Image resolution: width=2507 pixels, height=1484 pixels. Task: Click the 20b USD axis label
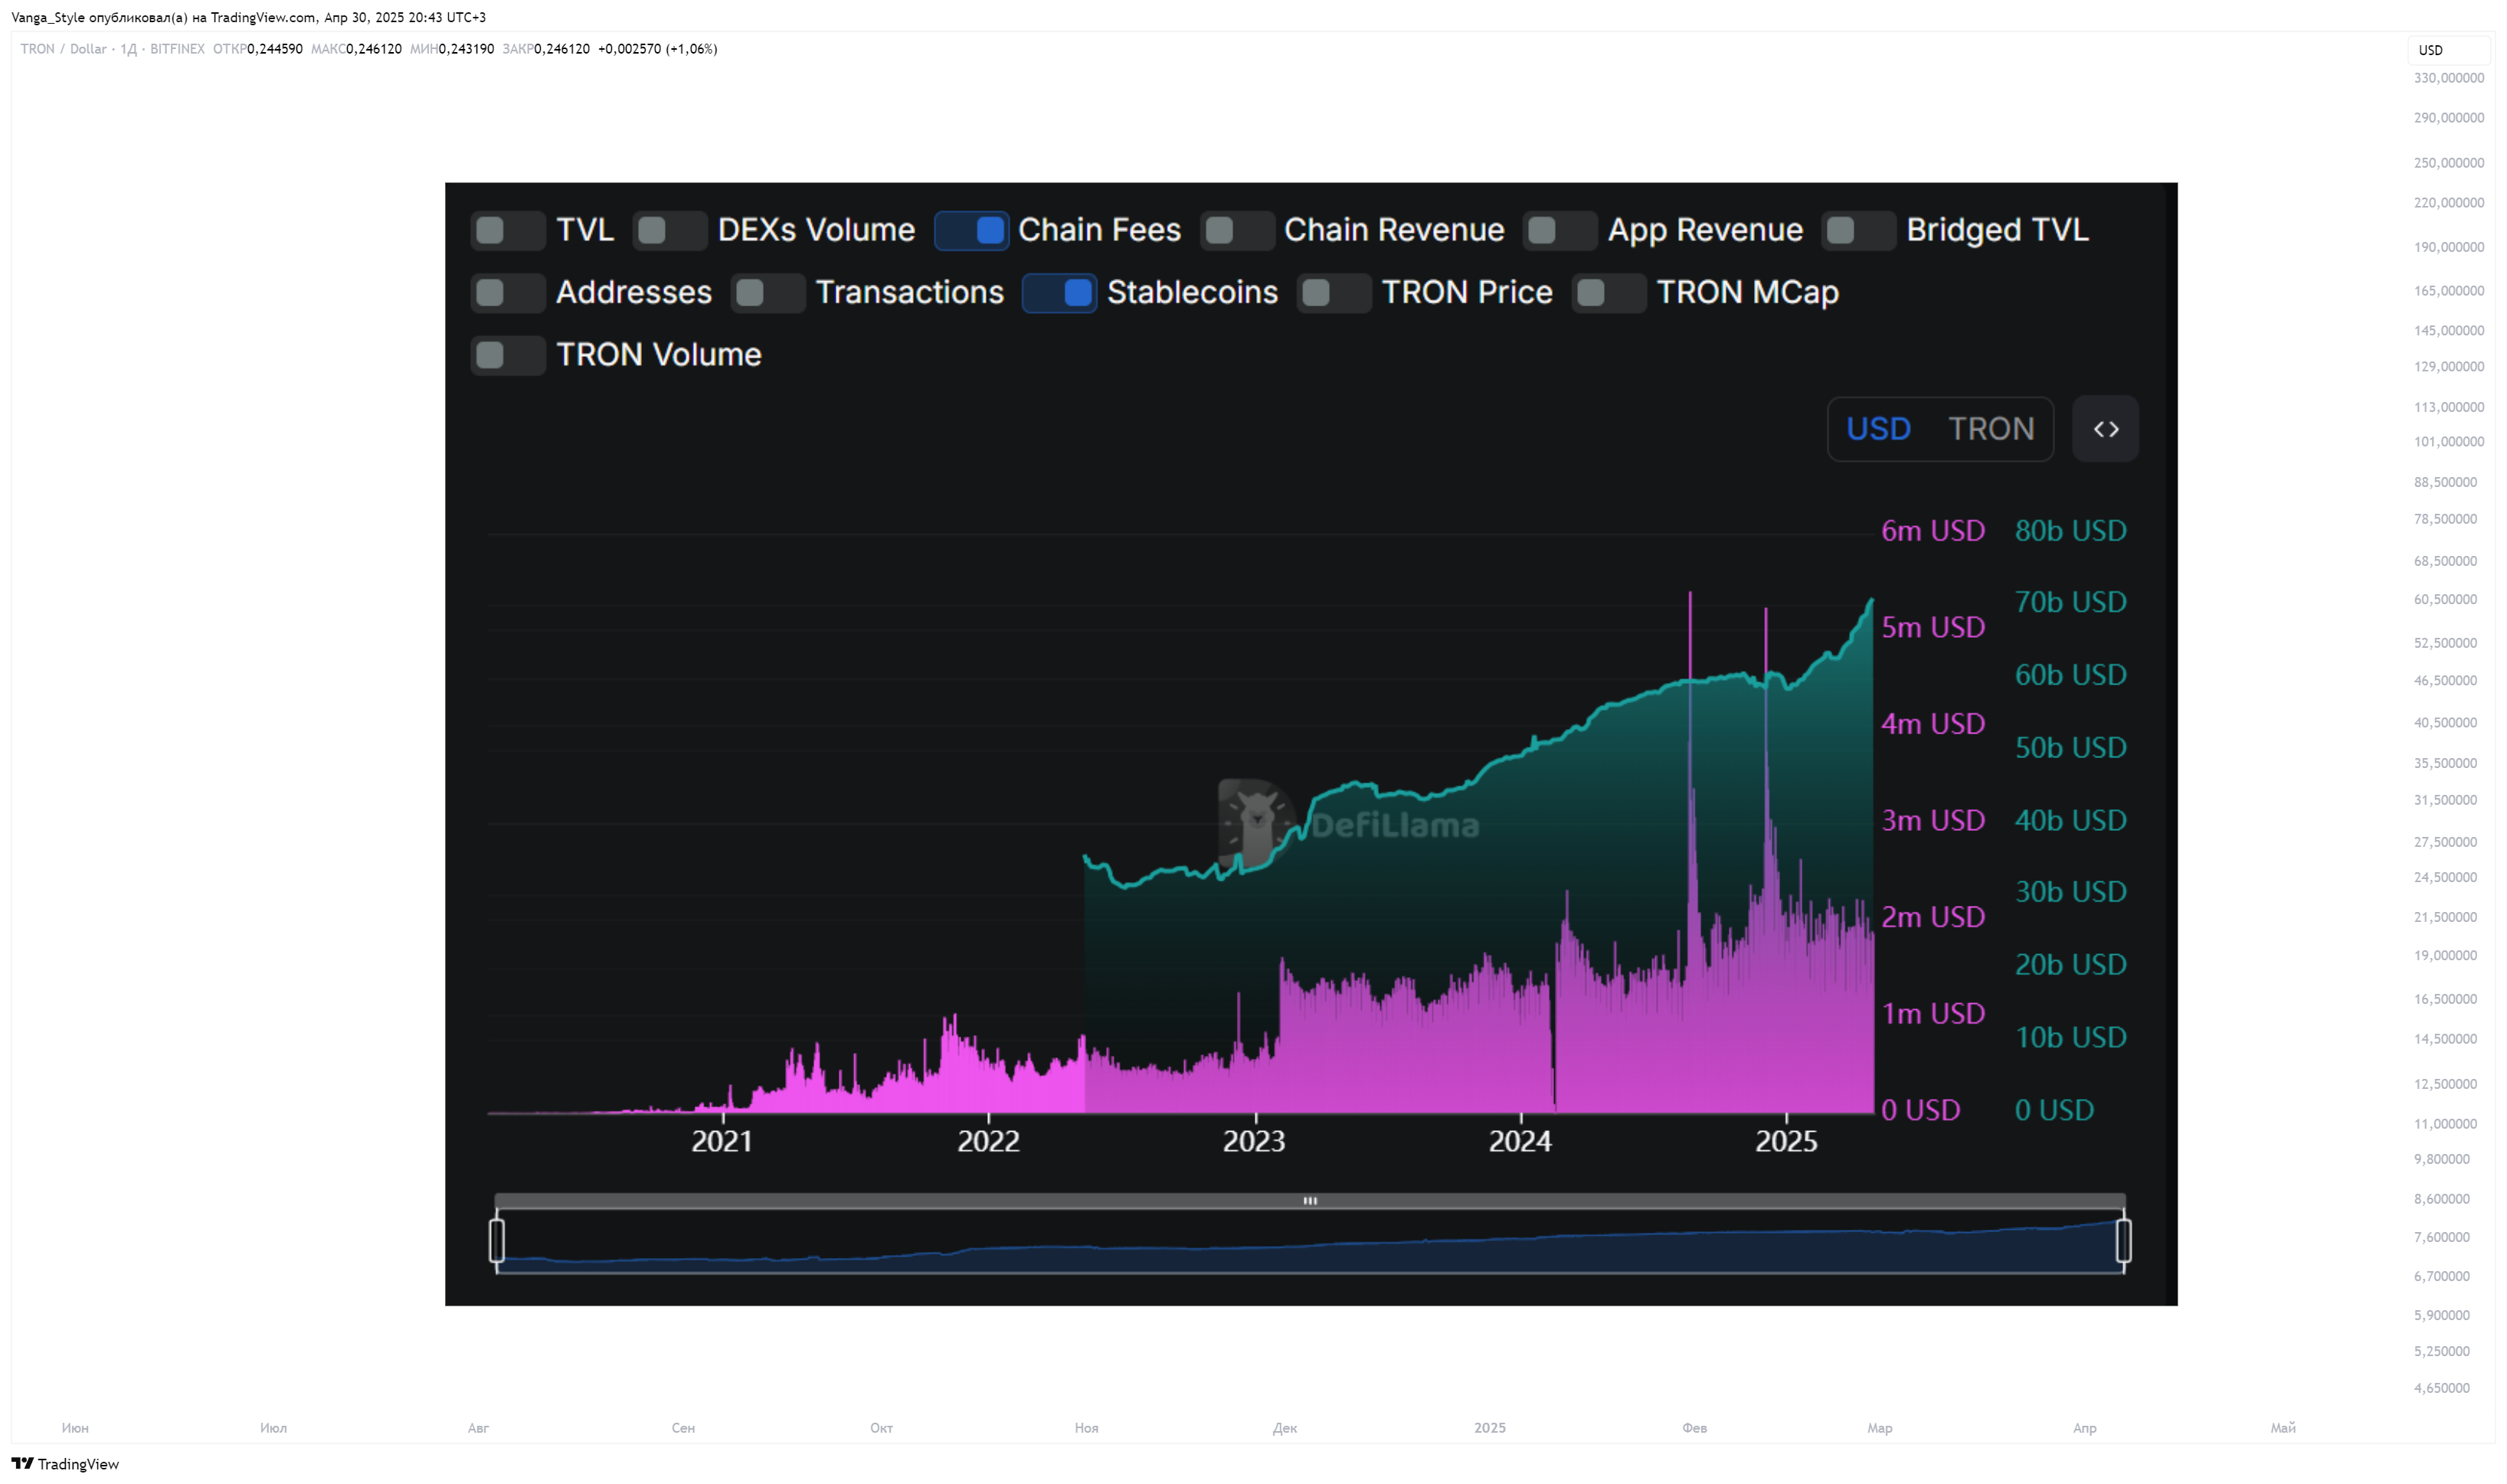point(2070,965)
